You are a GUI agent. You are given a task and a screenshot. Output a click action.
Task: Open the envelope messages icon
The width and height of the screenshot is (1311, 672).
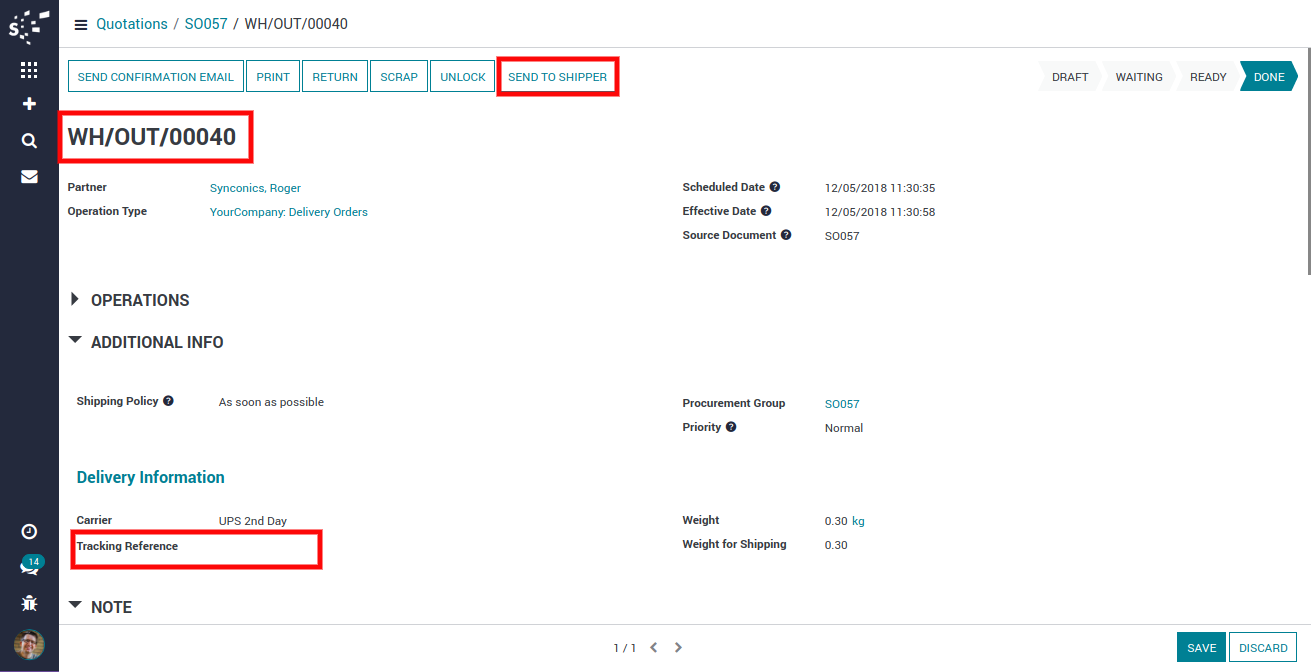(x=29, y=176)
